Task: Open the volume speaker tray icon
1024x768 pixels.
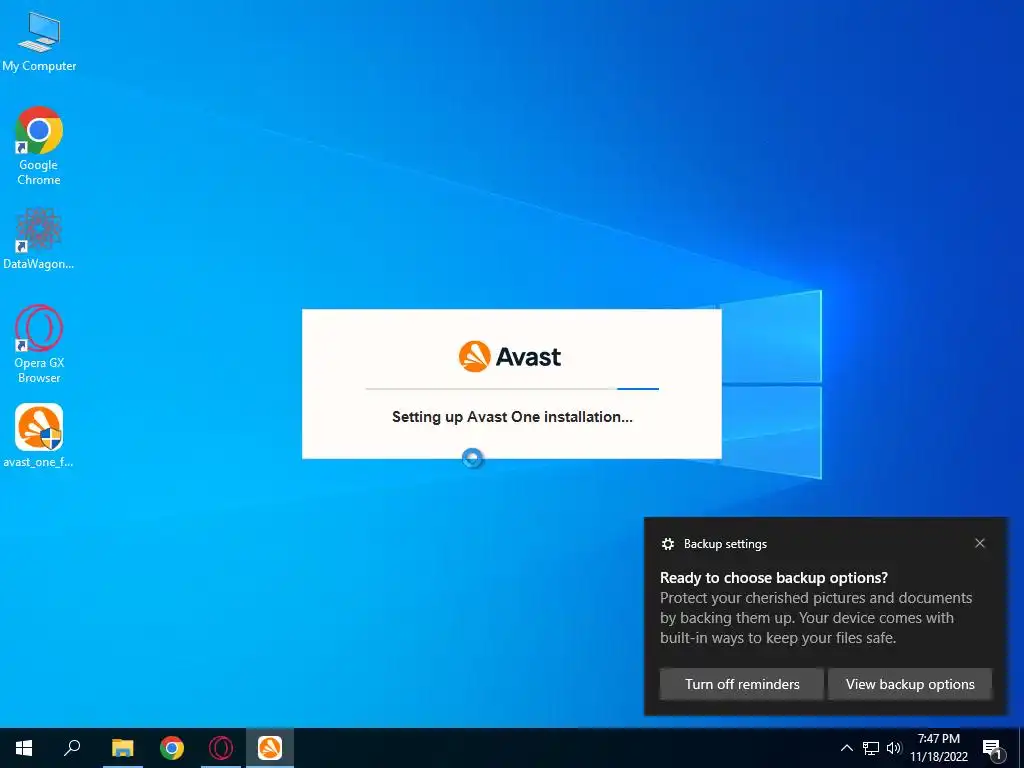Action: coord(893,748)
